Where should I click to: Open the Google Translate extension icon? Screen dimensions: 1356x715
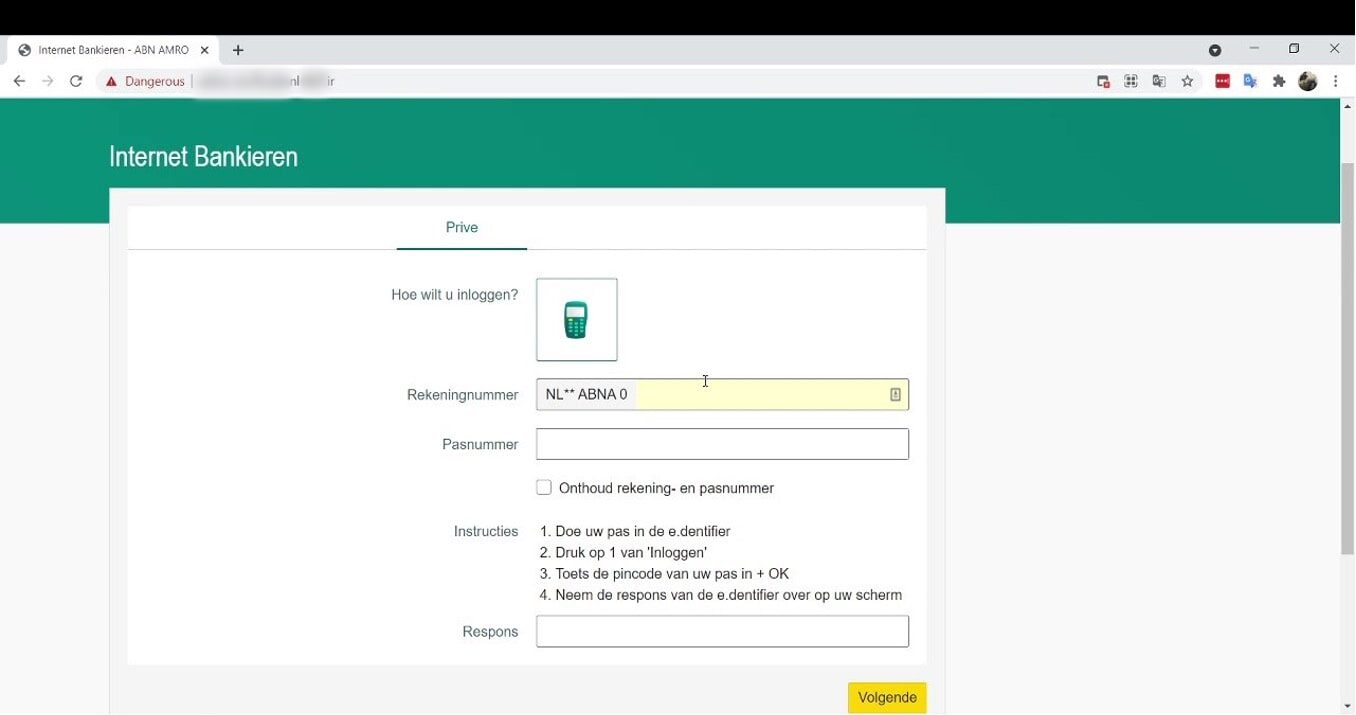pos(1250,82)
